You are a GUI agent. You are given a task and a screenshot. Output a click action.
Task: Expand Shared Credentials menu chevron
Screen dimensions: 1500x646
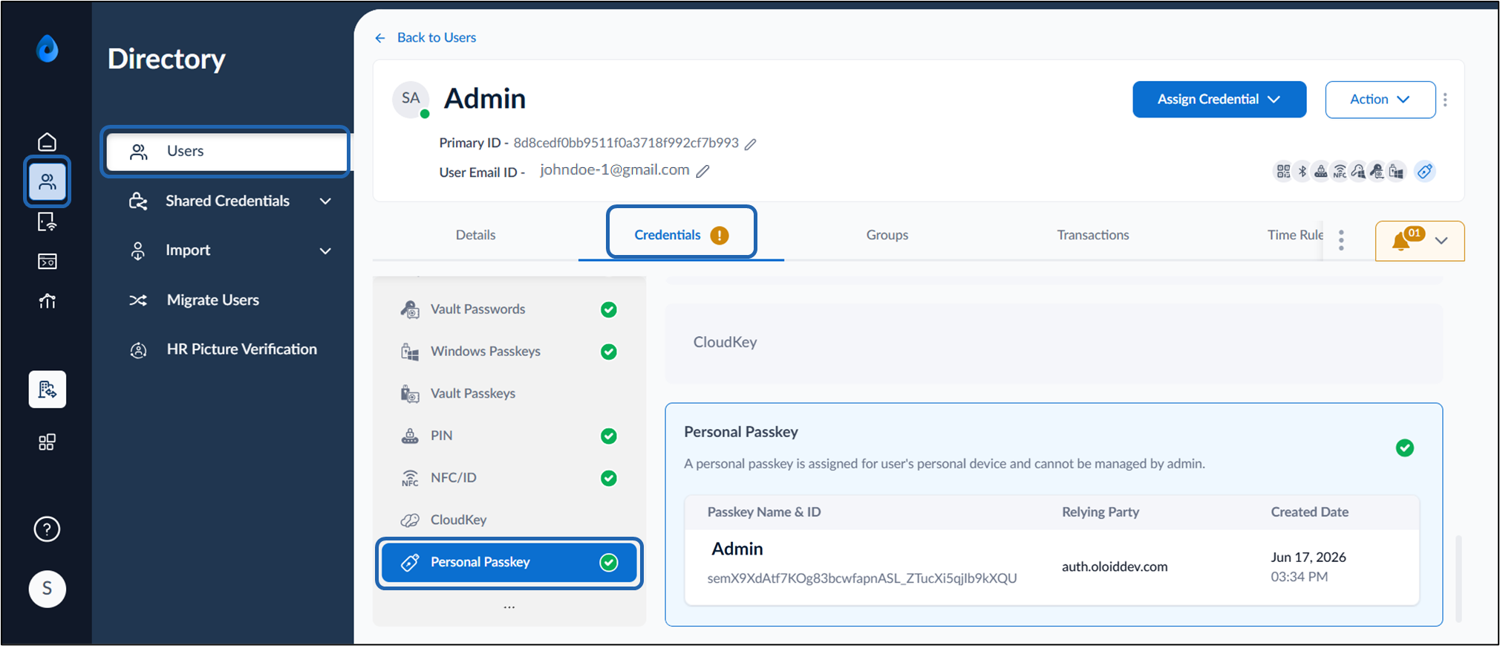tap(325, 201)
